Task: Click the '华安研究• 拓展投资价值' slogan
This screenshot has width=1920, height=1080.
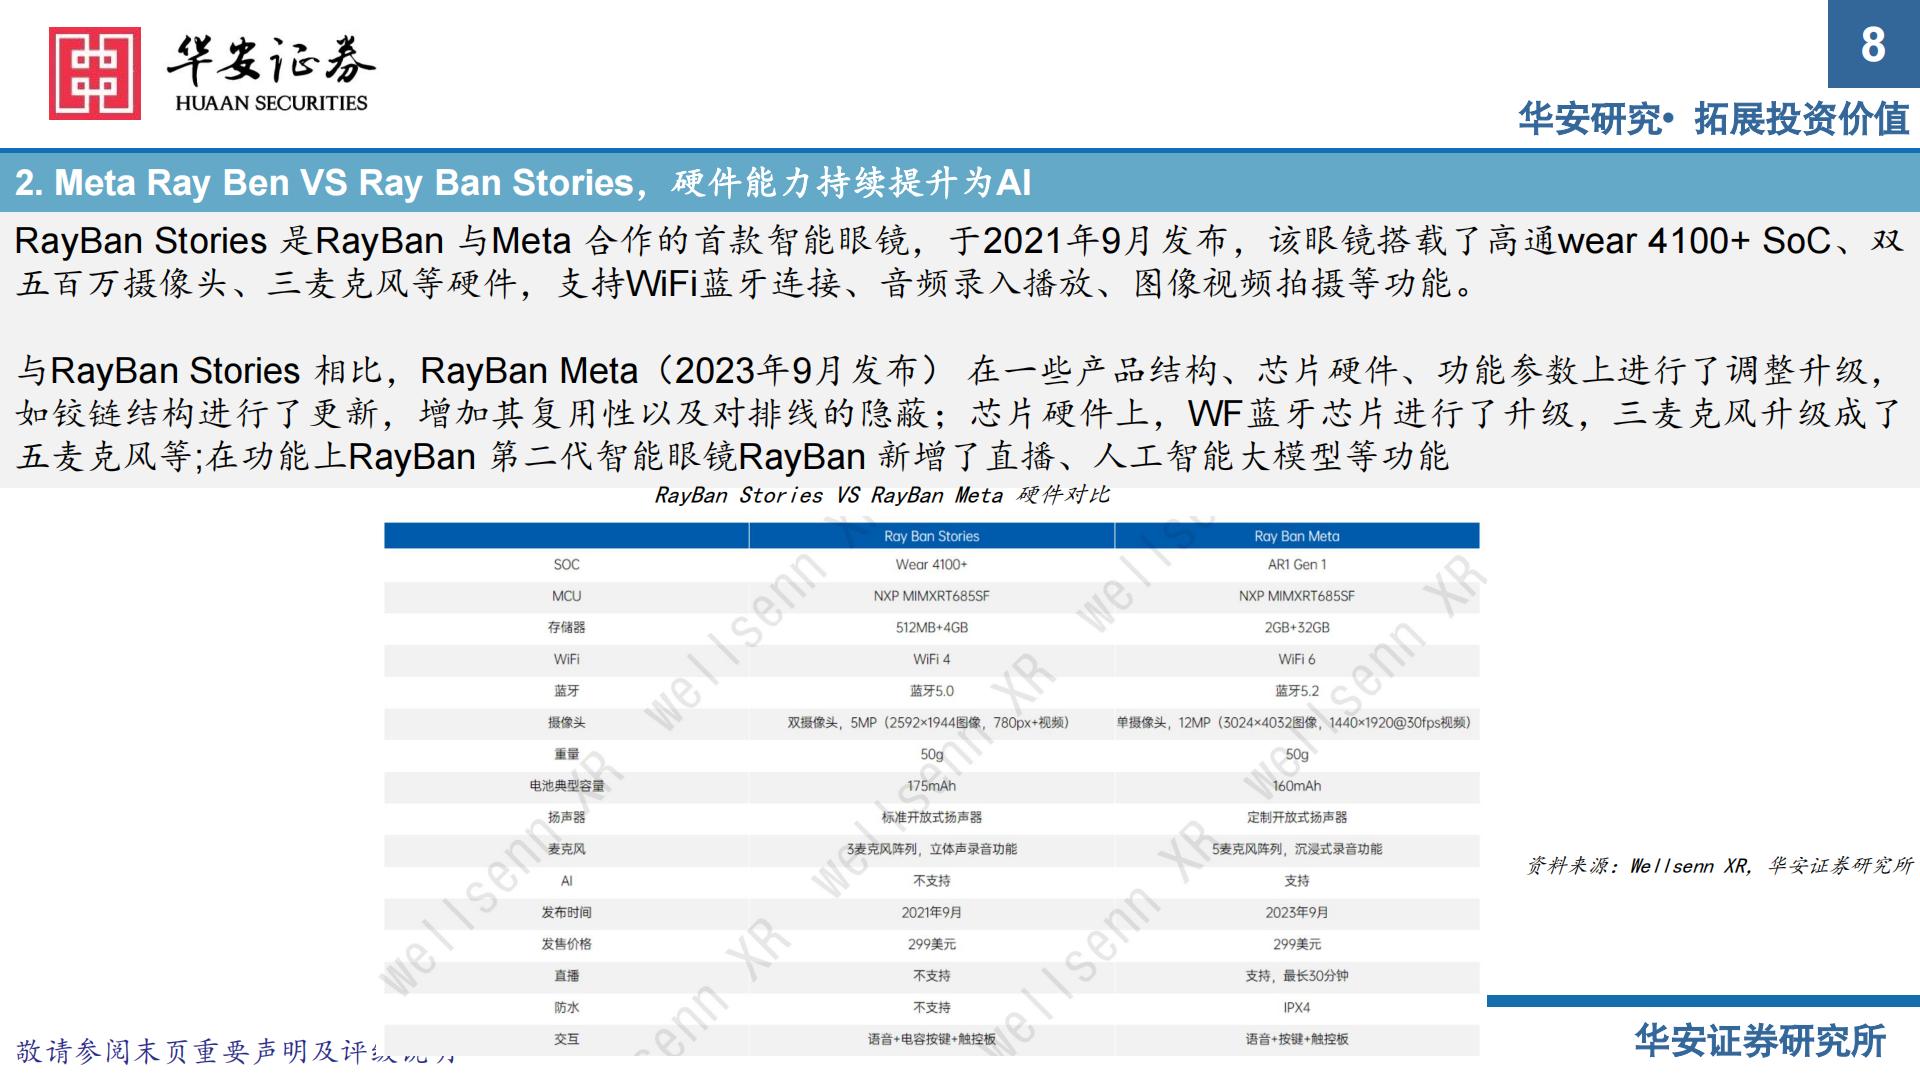Action: (1713, 119)
